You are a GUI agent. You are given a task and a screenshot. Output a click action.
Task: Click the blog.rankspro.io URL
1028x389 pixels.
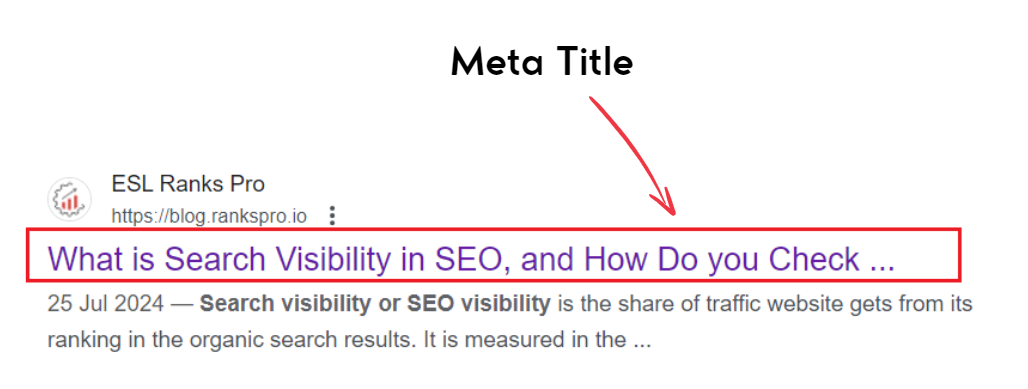(209, 216)
